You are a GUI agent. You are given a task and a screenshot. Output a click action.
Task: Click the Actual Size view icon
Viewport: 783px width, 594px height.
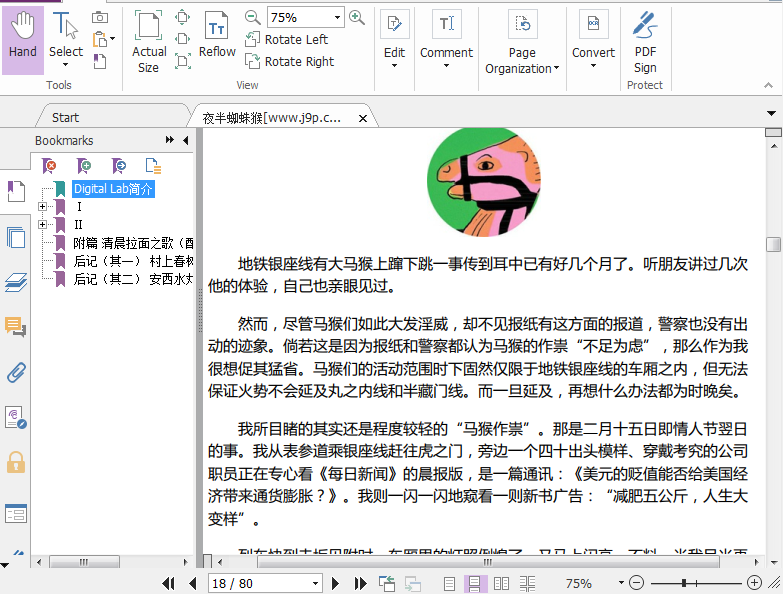click(148, 41)
